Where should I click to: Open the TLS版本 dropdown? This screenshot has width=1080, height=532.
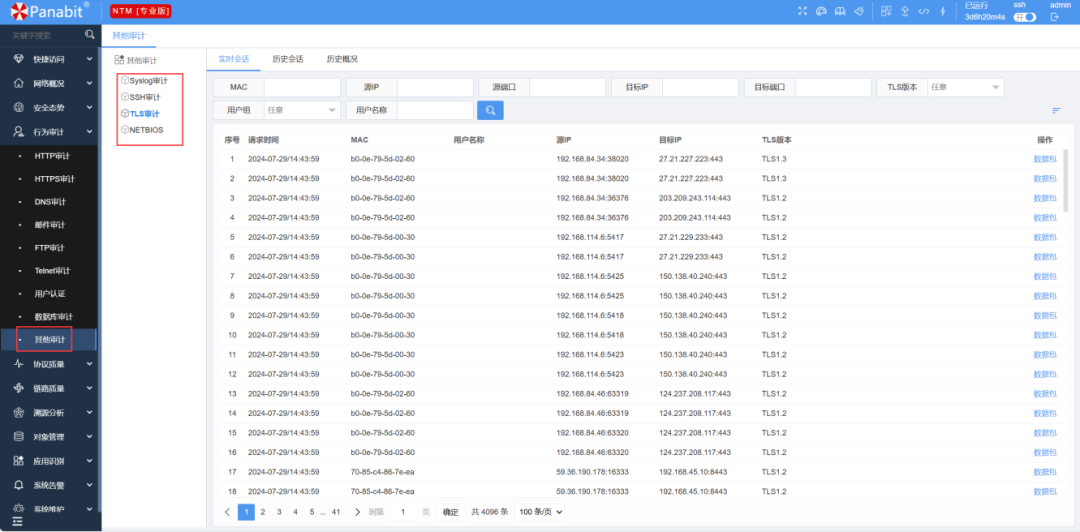(x=964, y=88)
